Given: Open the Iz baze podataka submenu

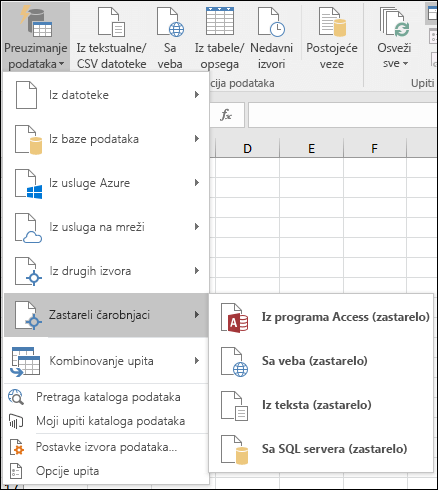Looking at the screenshot, I should [x=106, y=139].
